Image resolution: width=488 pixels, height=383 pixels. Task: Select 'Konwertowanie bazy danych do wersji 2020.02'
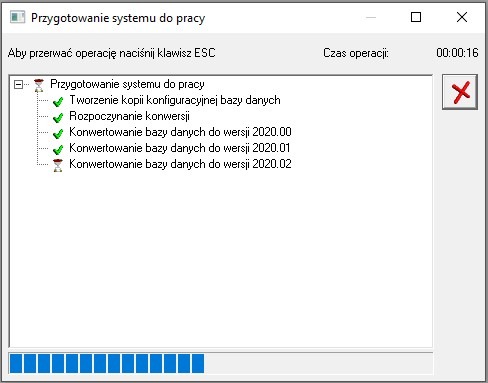click(180, 164)
